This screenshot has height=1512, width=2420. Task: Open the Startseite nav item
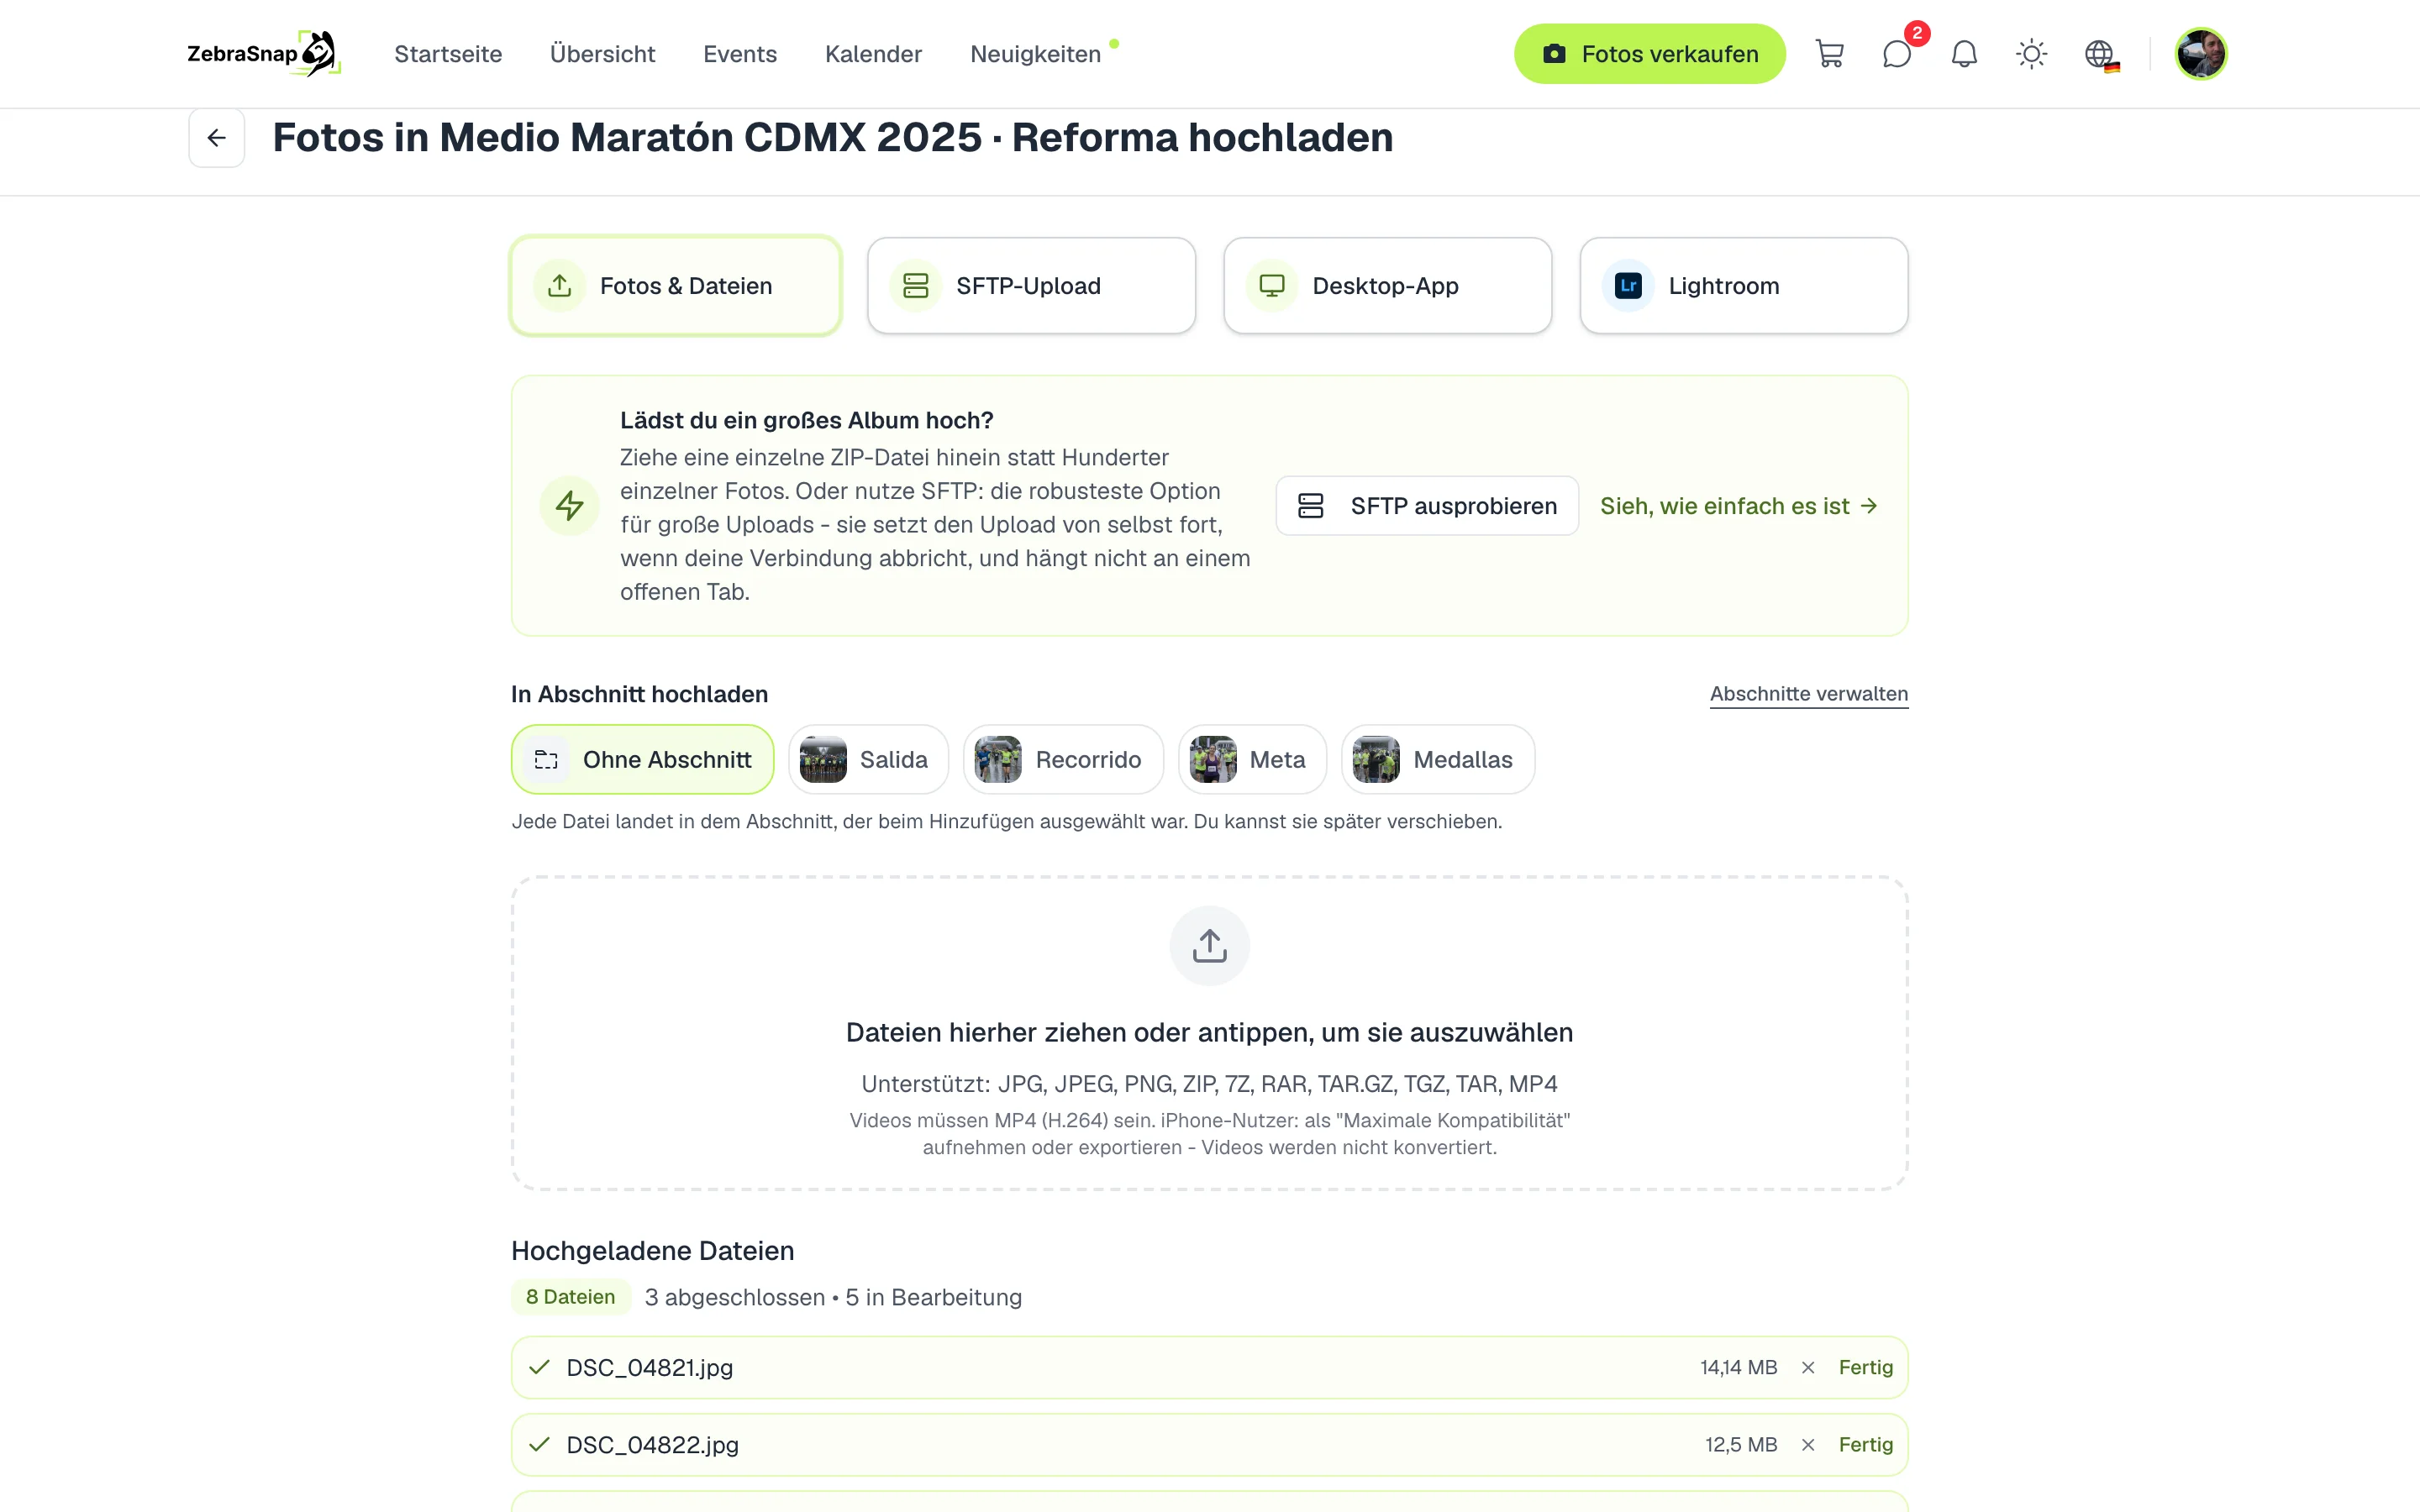pyautogui.click(x=448, y=54)
